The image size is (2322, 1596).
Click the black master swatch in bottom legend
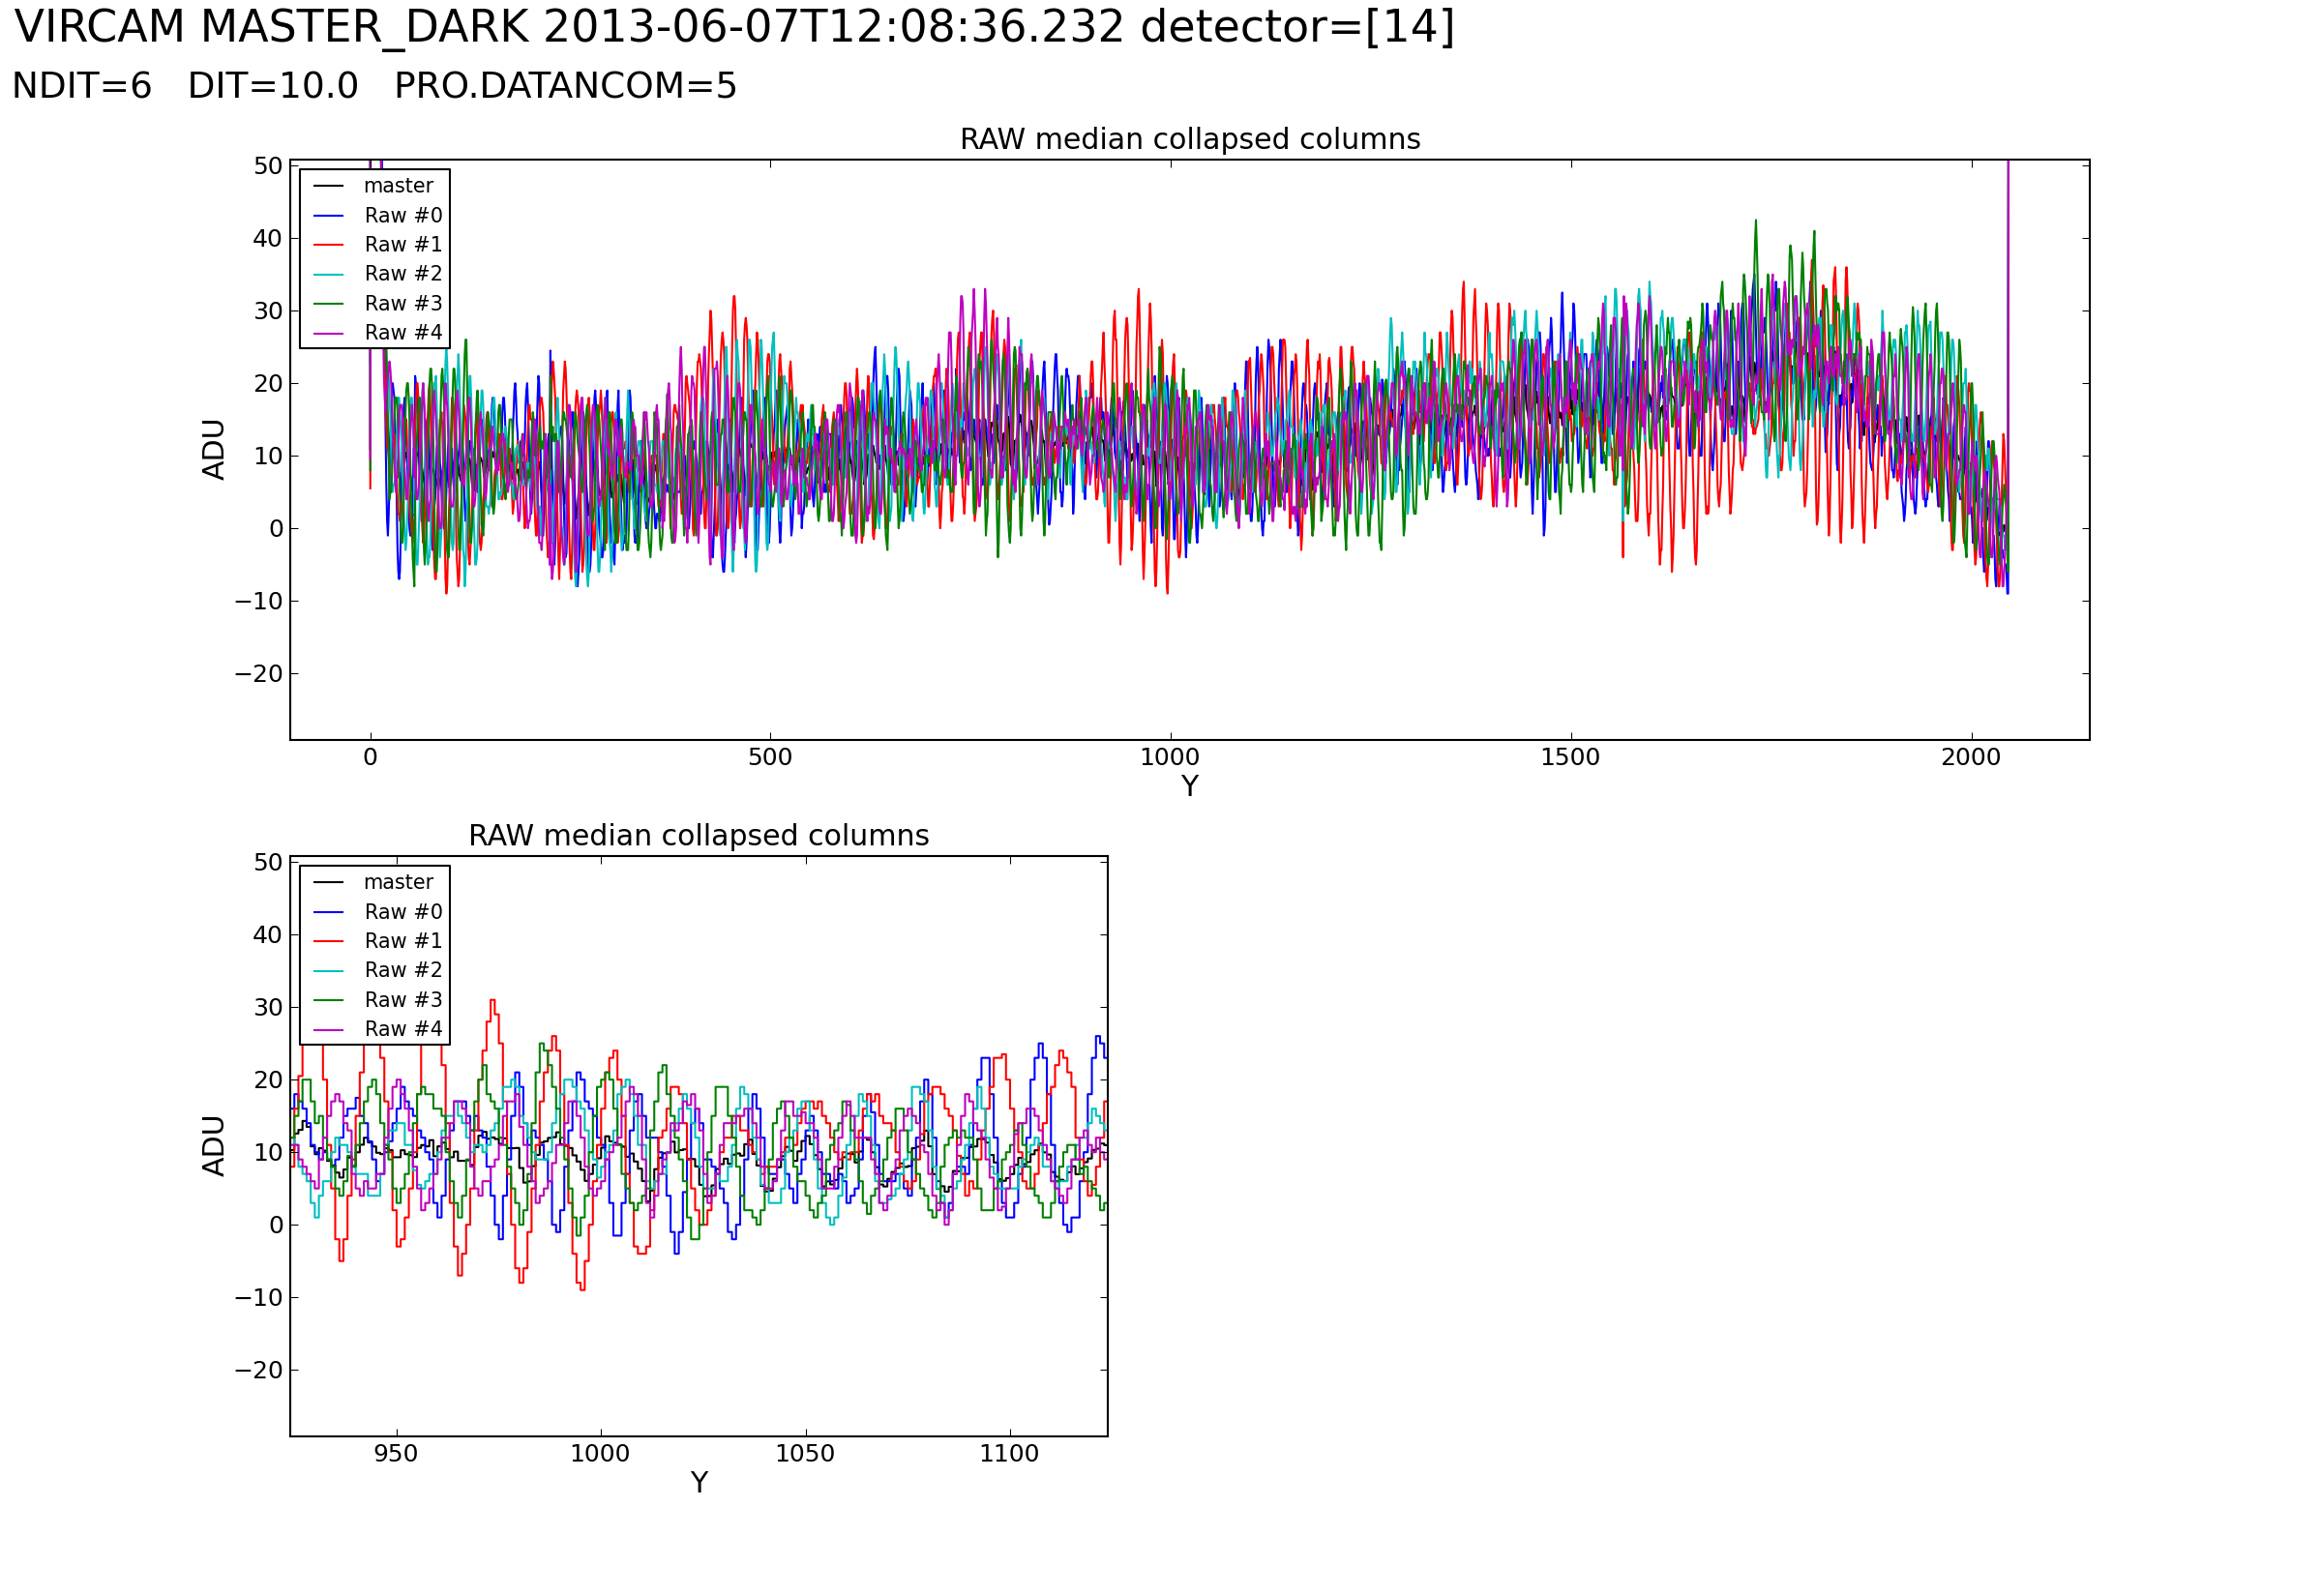[x=328, y=883]
